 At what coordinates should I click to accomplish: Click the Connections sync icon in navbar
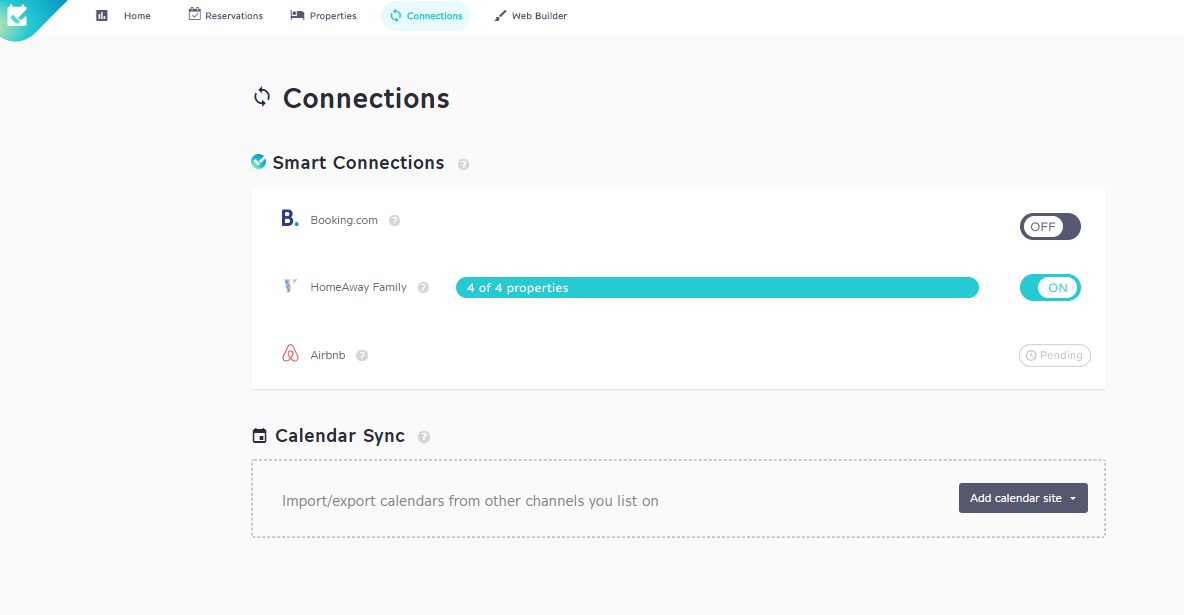pyautogui.click(x=396, y=16)
